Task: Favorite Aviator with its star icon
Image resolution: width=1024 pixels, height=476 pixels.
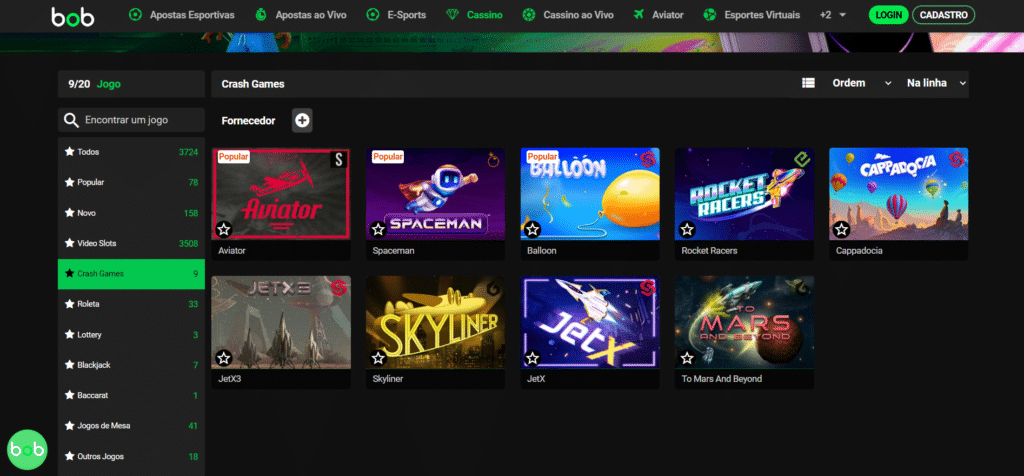Action: 224,230
